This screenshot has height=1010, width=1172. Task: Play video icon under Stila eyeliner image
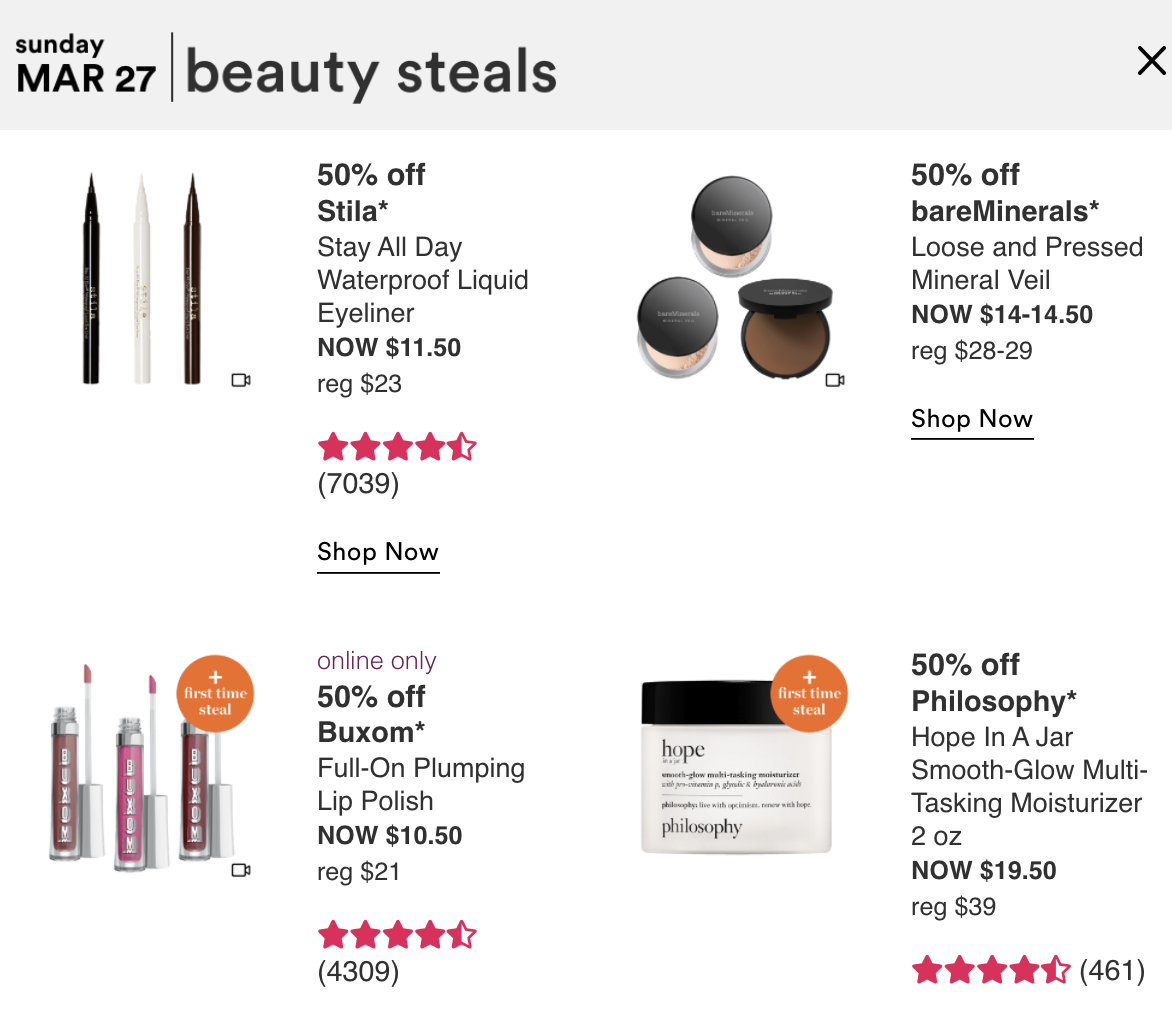[241, 381]
